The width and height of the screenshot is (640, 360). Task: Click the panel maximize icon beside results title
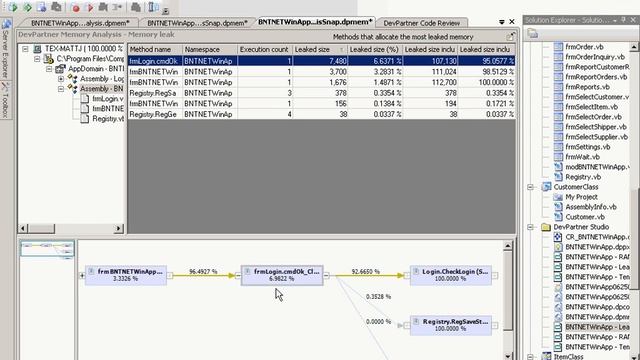click(510, 37)
